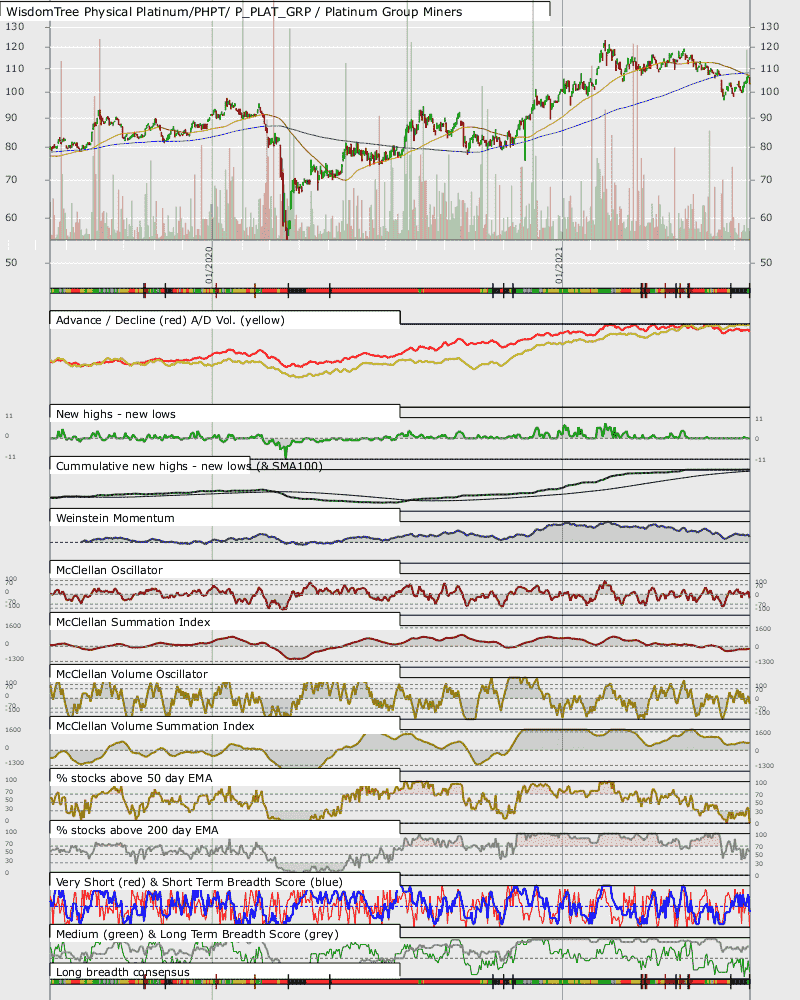800x1000 pixels.
Task: Click the 60 price label on the right axis
Action: click(766, 217)
